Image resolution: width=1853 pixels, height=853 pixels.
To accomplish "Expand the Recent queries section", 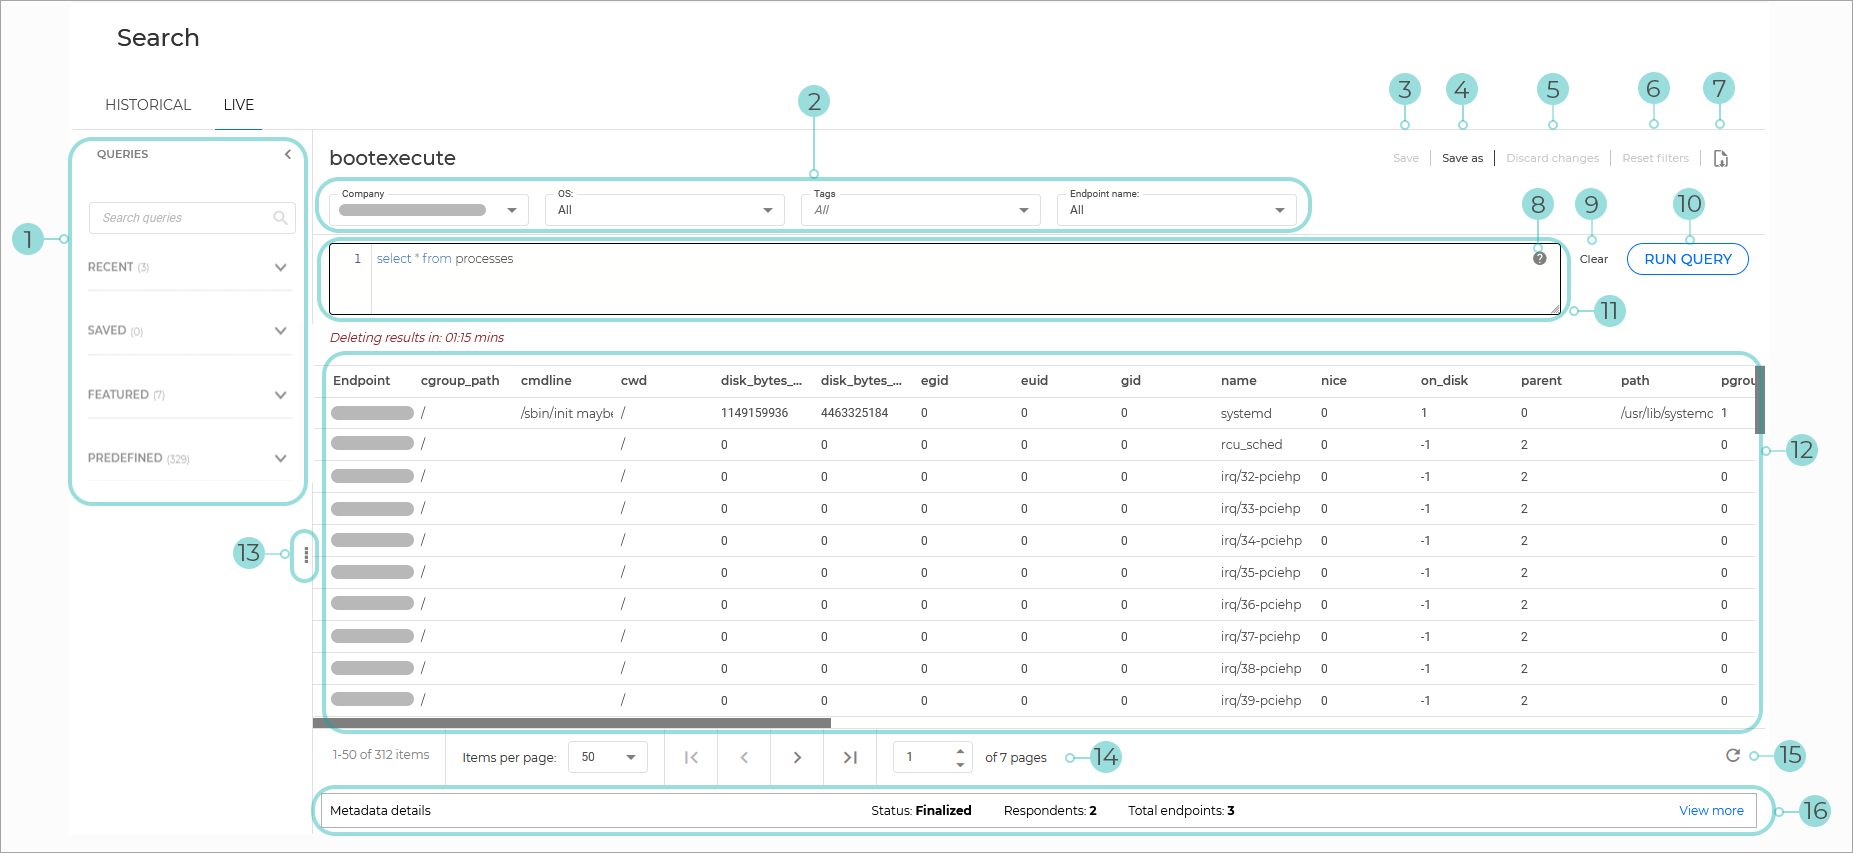I will click(x=188, y=267).
